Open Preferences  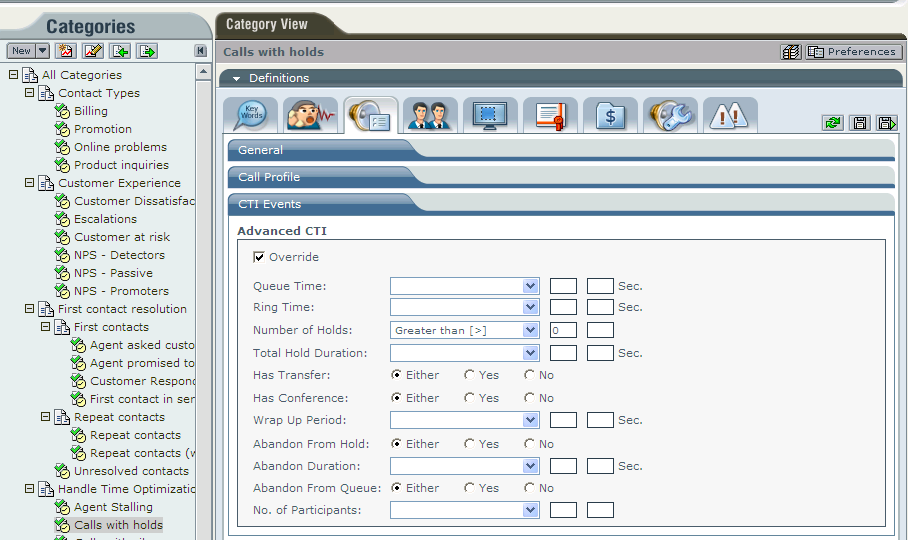coord(854,52)
